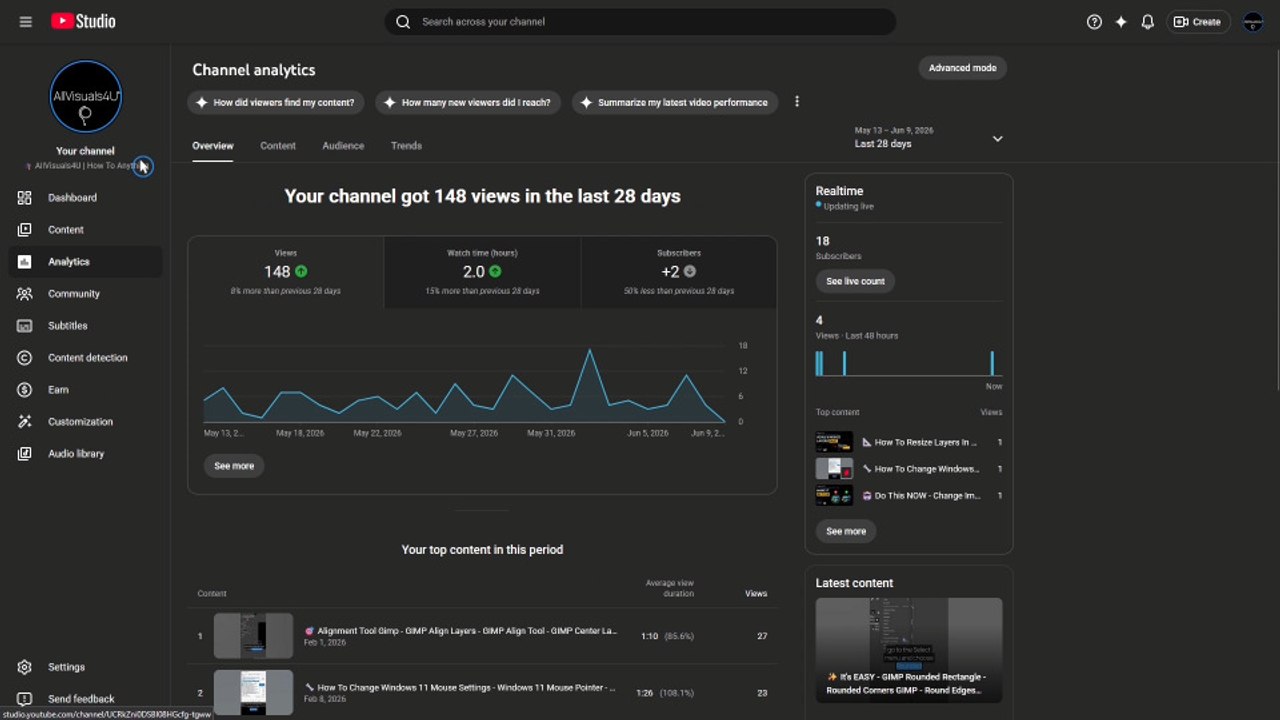The image size is (1280, 720).
Task: Open the AllVisuals4U channel avatar
Action: (86, 97)
